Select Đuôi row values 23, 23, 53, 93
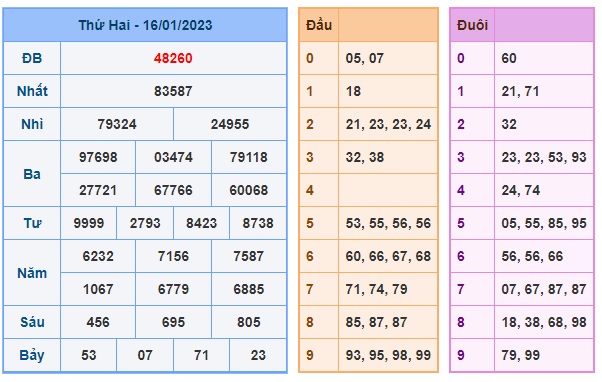 coord(544,157)
